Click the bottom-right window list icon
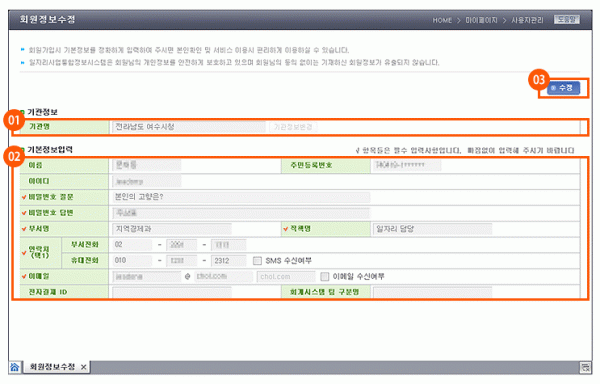600x384 pixels. tap(585, 368)
